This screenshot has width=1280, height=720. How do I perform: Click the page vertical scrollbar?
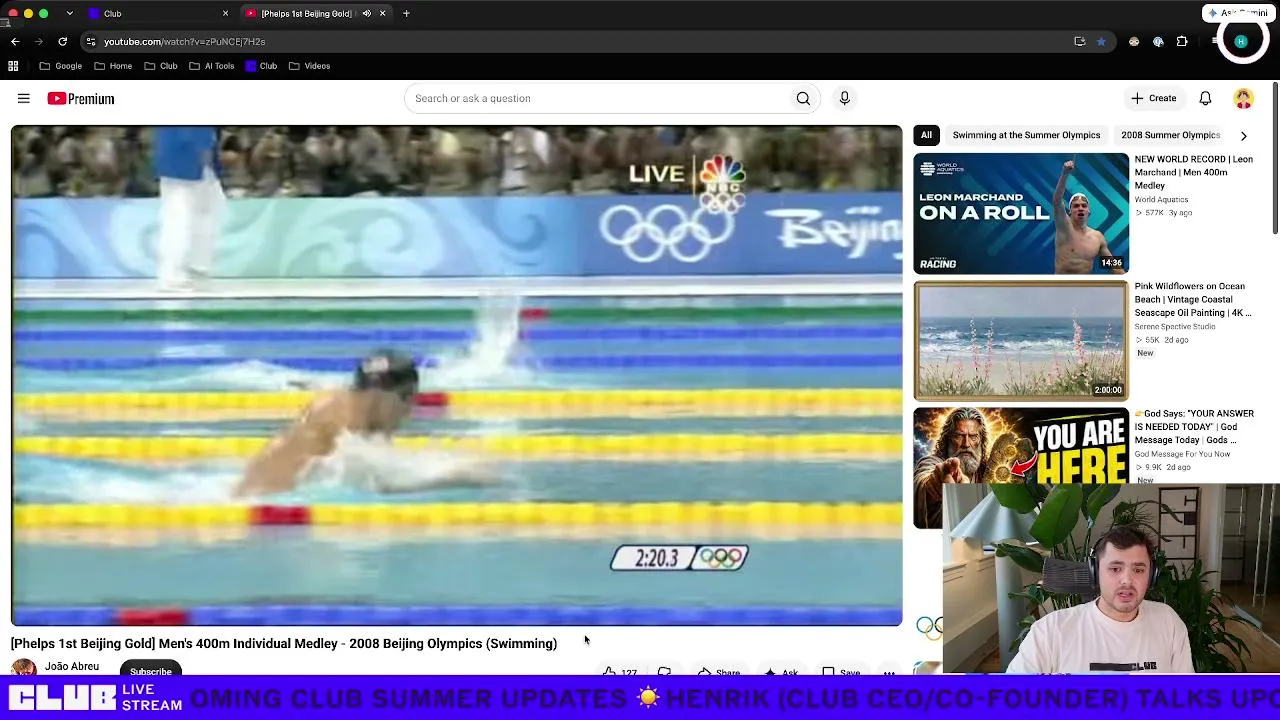(1275, 160)
